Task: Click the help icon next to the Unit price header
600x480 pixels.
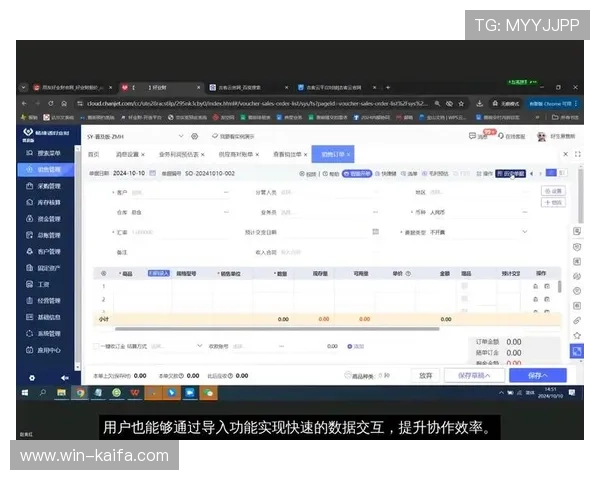Action: tap(408, 274)
